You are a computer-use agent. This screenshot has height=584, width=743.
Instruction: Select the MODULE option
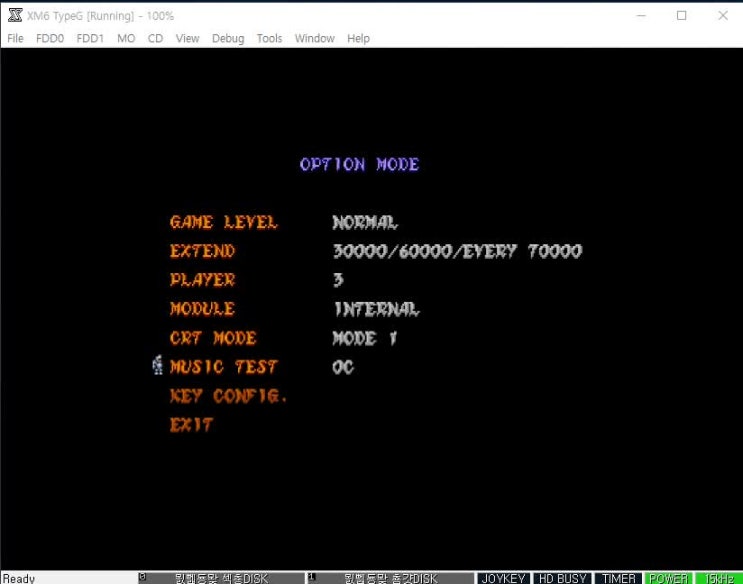coord(202,309)
